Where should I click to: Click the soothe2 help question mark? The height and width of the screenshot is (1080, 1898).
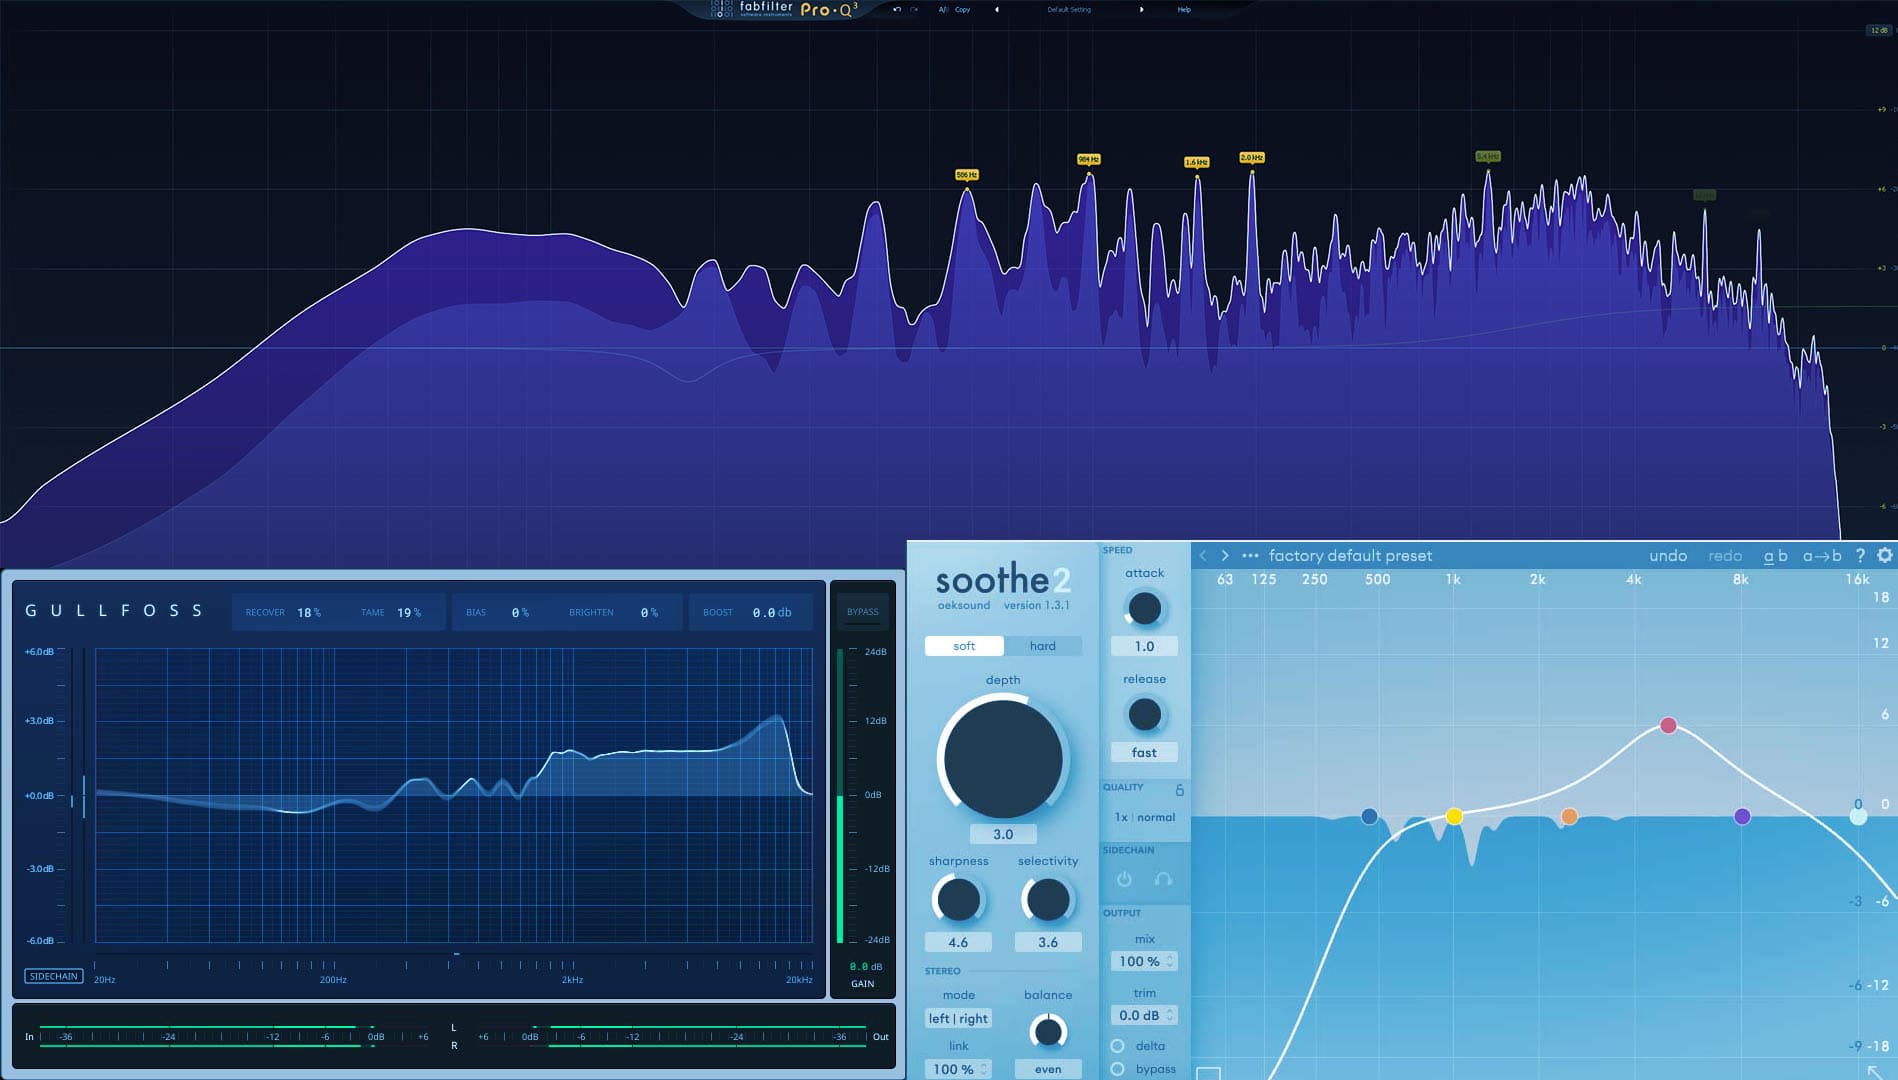pos(1859,555)
